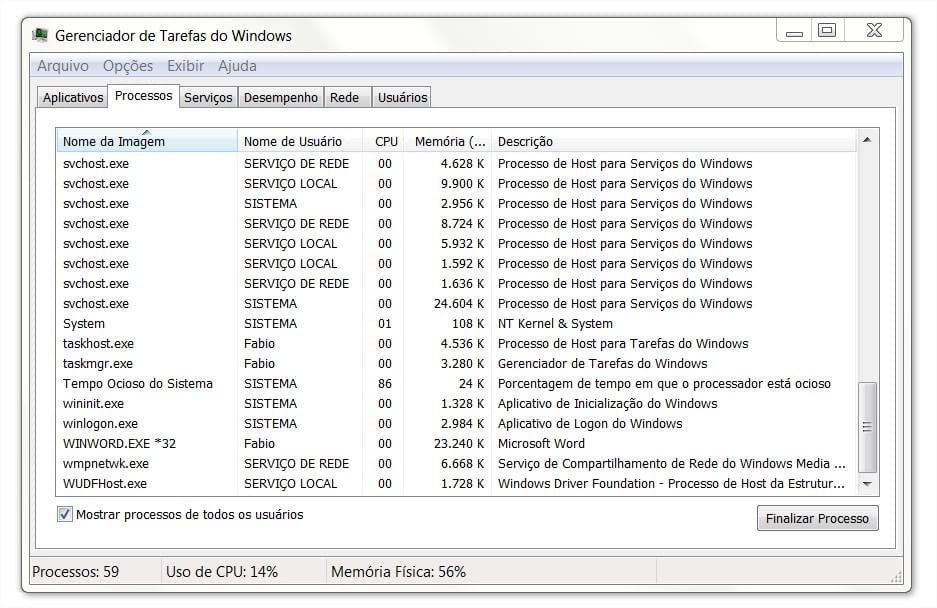Sort by Nome de Usuário column header
The height and width of the screenshot is (608, 937).
tap(300, 142)
